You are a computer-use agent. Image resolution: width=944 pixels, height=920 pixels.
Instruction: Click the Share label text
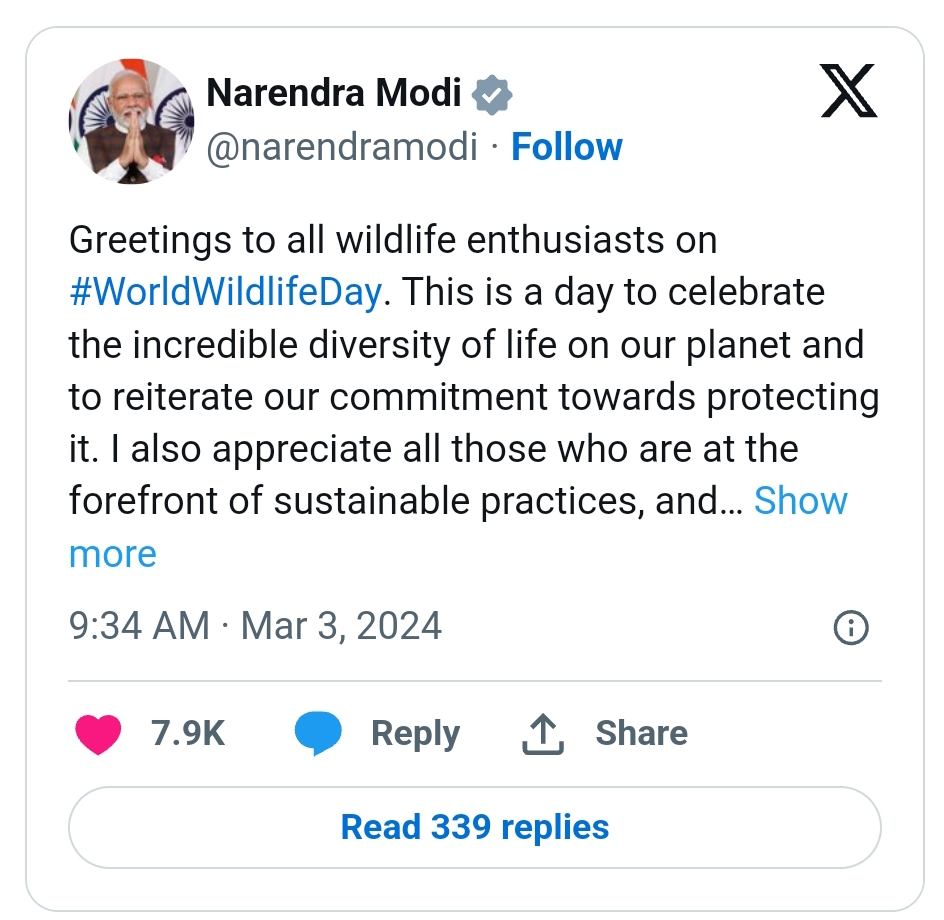(641, 733)
